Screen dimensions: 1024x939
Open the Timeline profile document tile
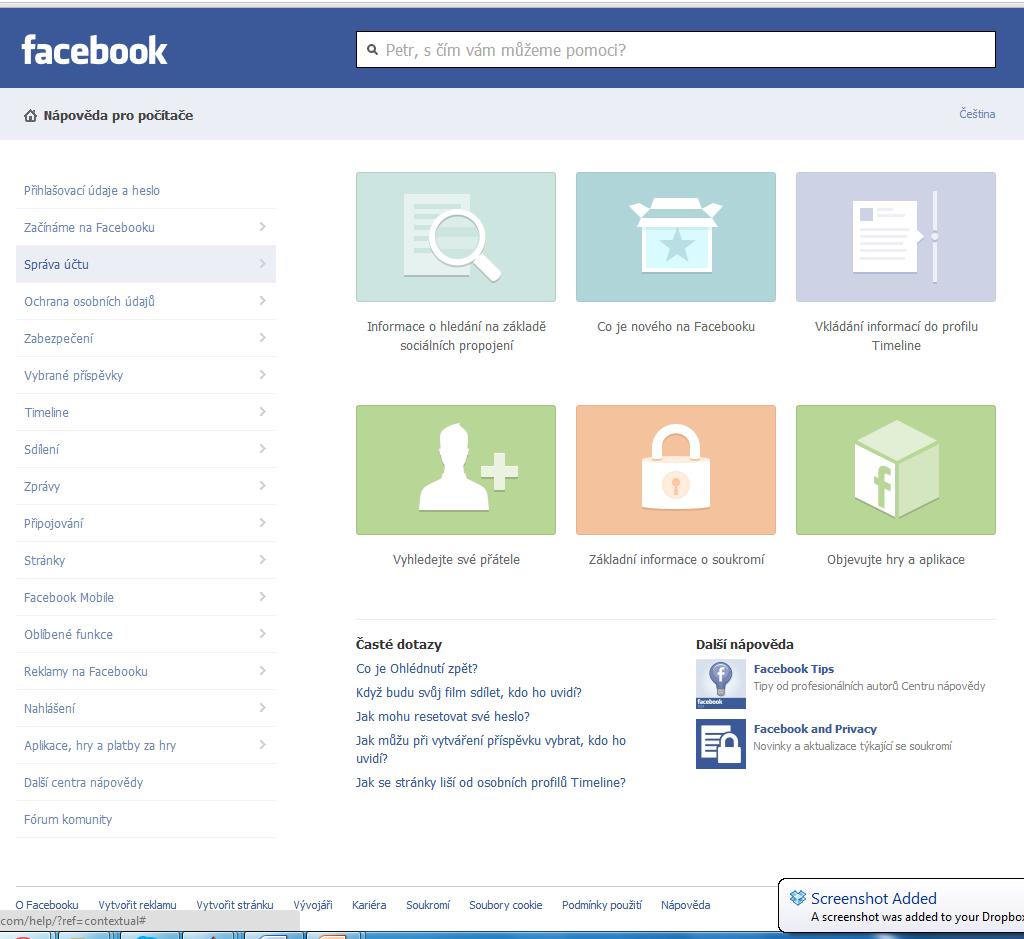click(896, 237)
